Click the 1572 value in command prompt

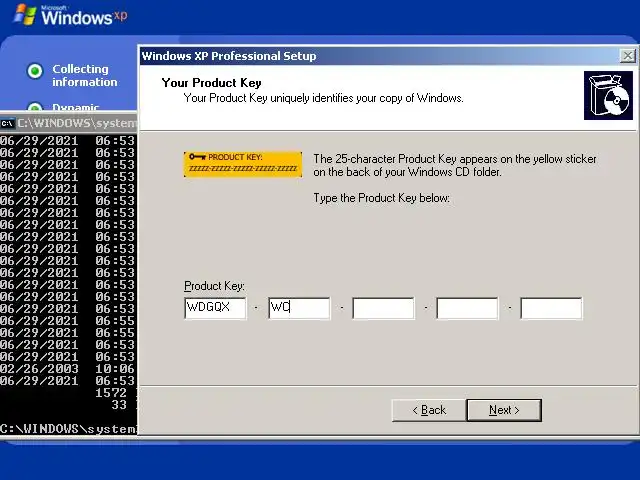pyautogui.click(x=111, y=393)
